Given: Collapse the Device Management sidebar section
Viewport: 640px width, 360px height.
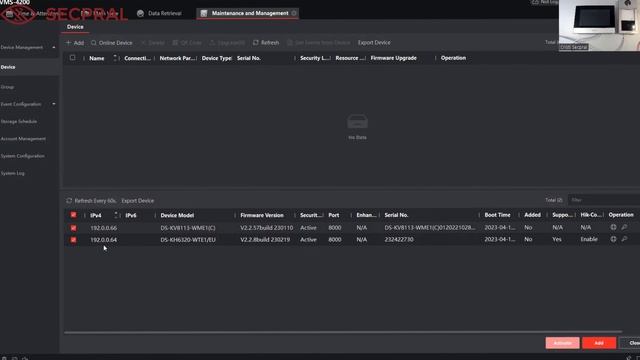Looking at the screenshot, I should click(54, 47).
